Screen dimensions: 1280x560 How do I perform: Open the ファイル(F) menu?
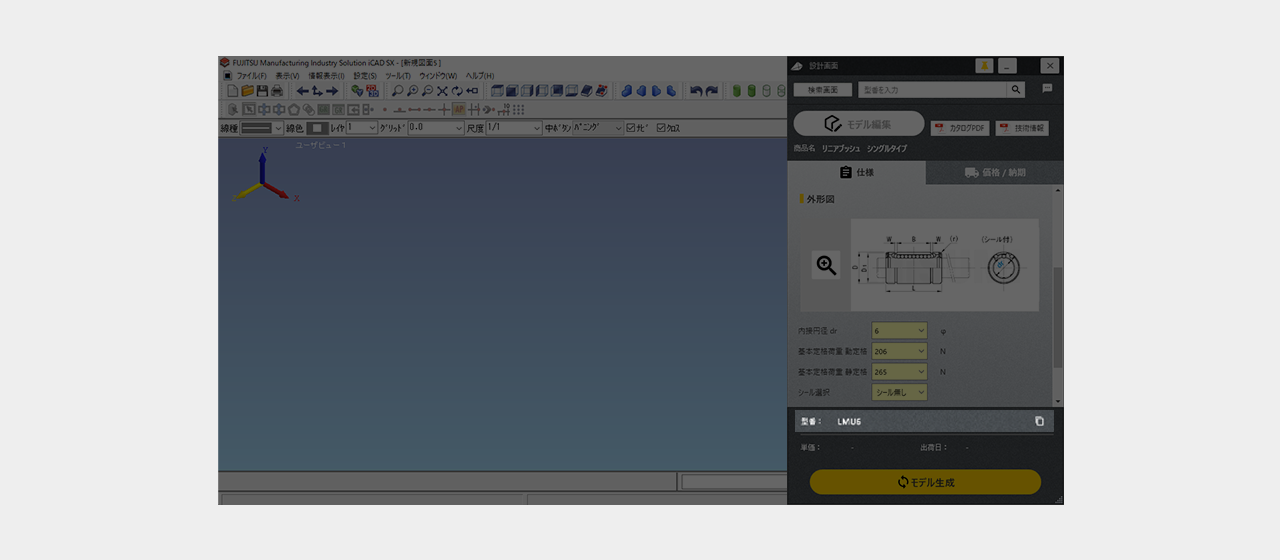pos(250,76)
